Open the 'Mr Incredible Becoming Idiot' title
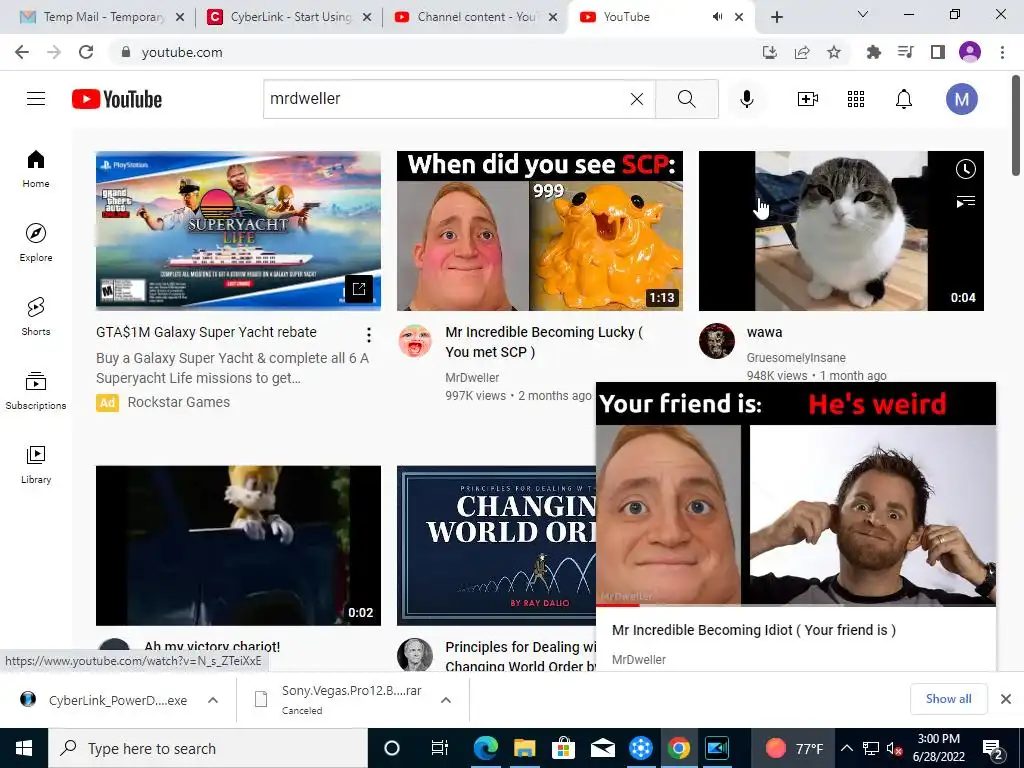This screenshot has height=768, width=1024. click(754, 630)
